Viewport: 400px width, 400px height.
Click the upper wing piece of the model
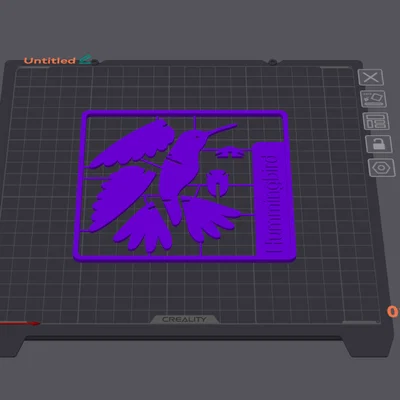[133, 143]
